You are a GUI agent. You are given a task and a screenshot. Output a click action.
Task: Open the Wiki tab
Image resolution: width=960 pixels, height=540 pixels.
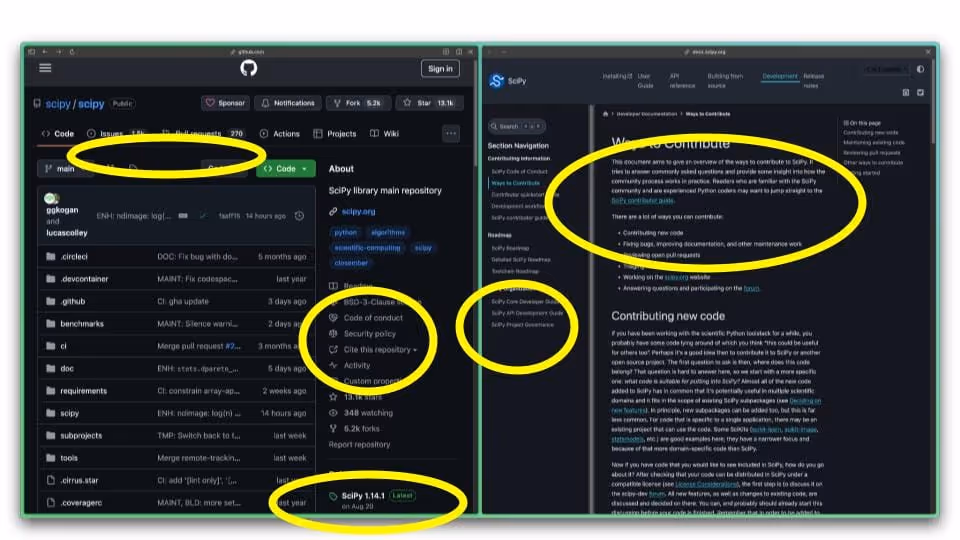384,133
